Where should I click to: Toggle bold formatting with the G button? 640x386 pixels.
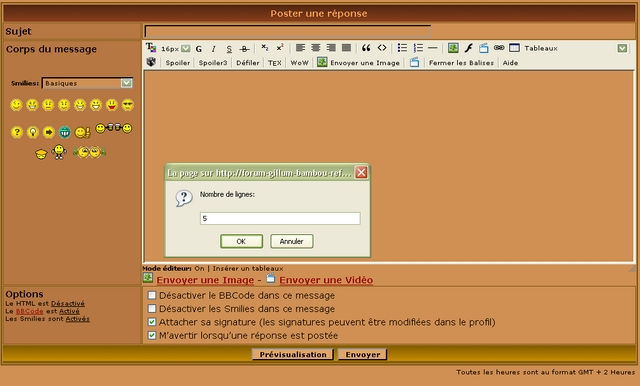pyautogui.click(x=199, y=49)
